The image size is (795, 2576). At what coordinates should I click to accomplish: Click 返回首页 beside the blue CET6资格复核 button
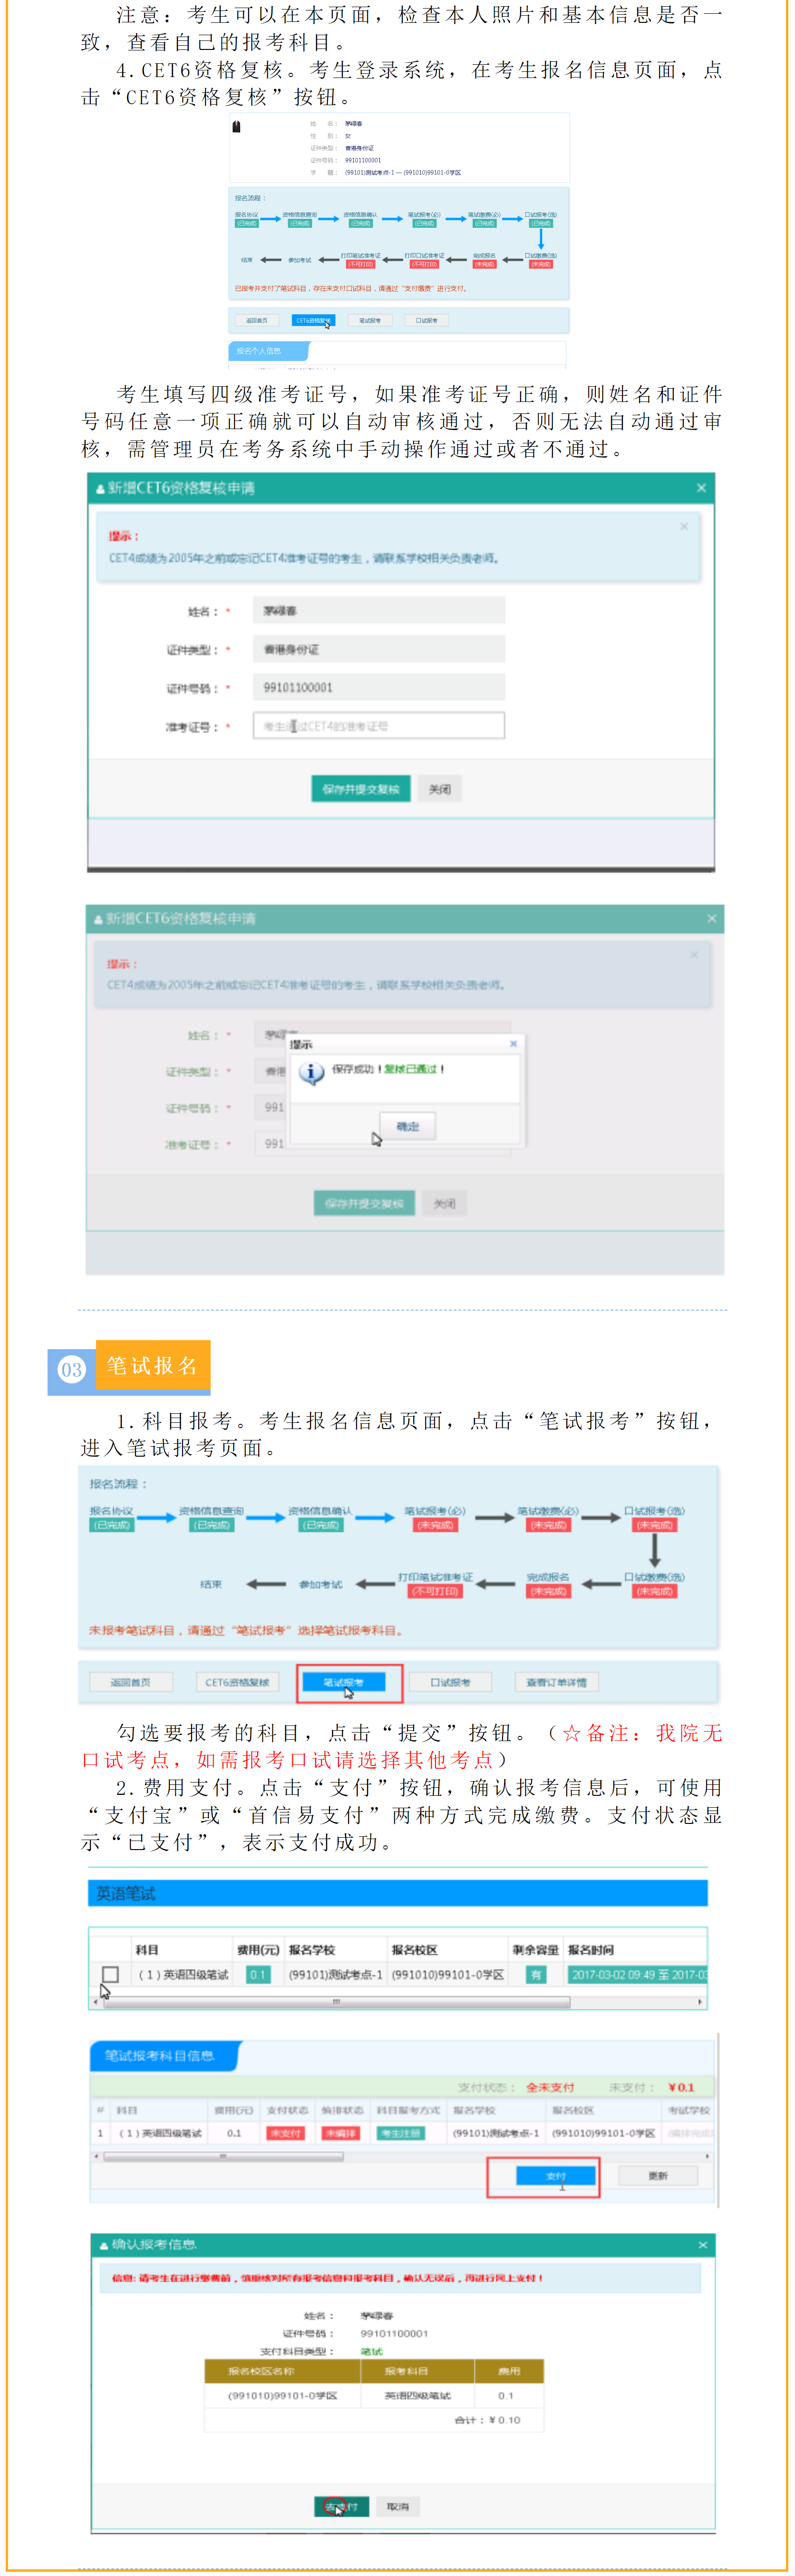(257, 320)
